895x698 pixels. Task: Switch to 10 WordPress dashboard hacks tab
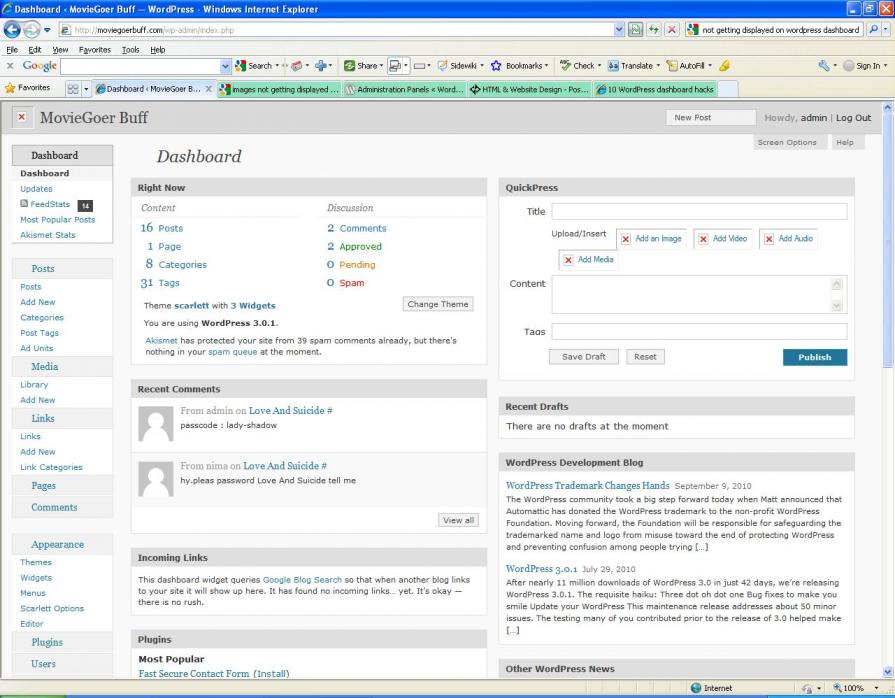pyautogui.click(x=655, y=89)
